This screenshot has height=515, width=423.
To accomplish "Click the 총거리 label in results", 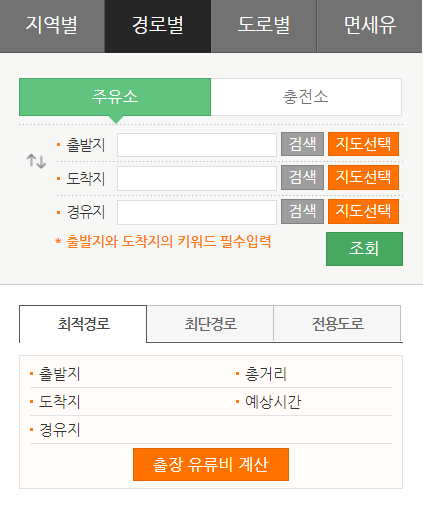I will (x=266, y=374).
